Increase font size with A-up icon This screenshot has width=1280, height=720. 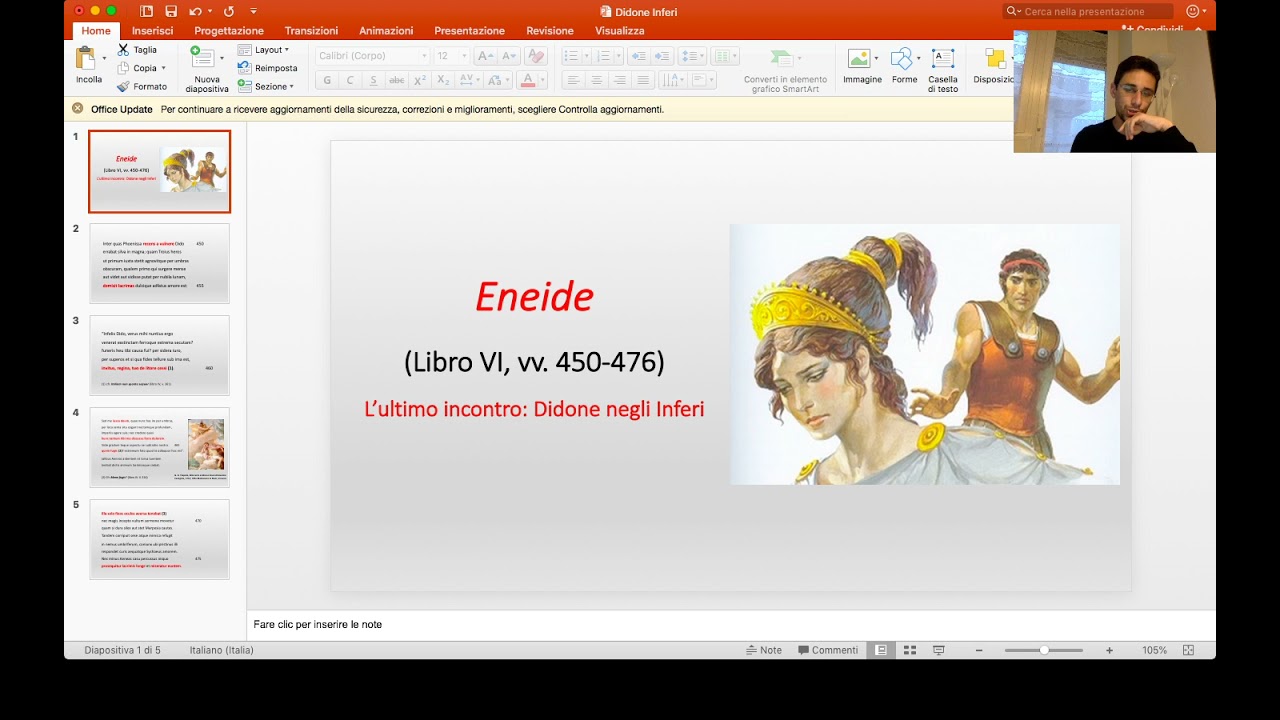[485, 56]
